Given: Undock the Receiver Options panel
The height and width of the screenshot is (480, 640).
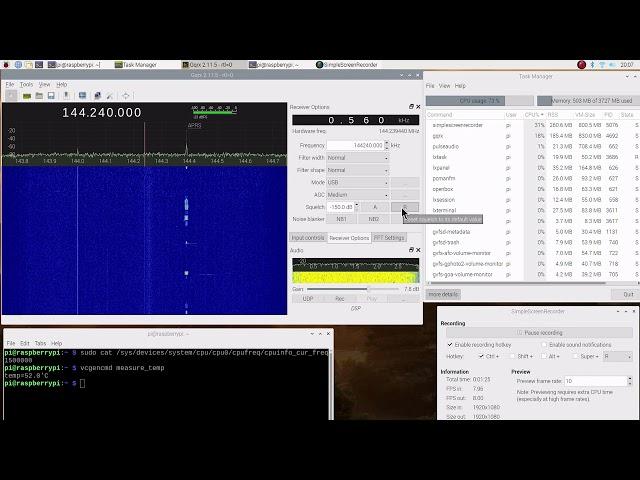Looking at the screenshot, I should 411,107.
